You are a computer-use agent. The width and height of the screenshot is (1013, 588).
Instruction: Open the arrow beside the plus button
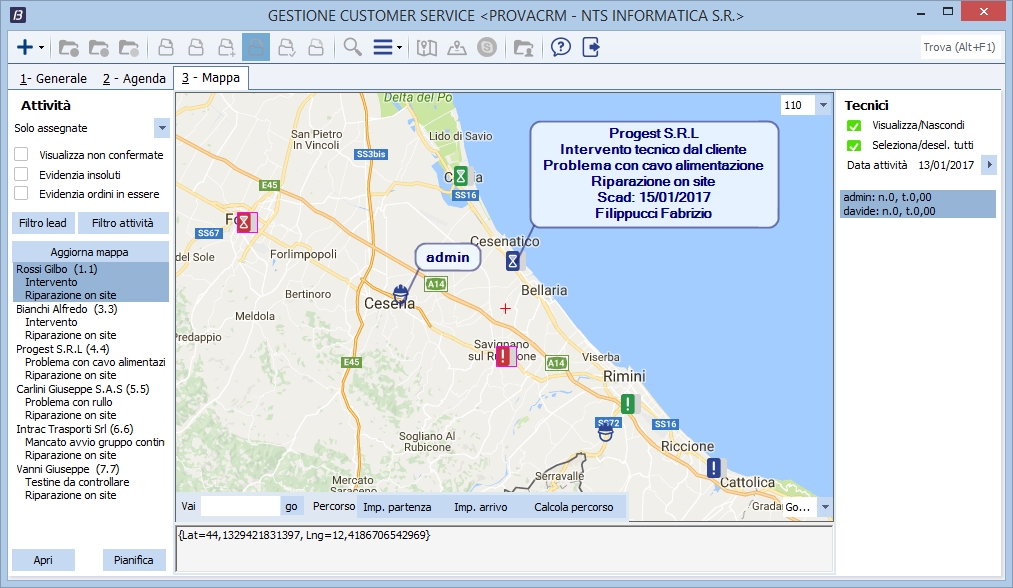pos(41,48)
